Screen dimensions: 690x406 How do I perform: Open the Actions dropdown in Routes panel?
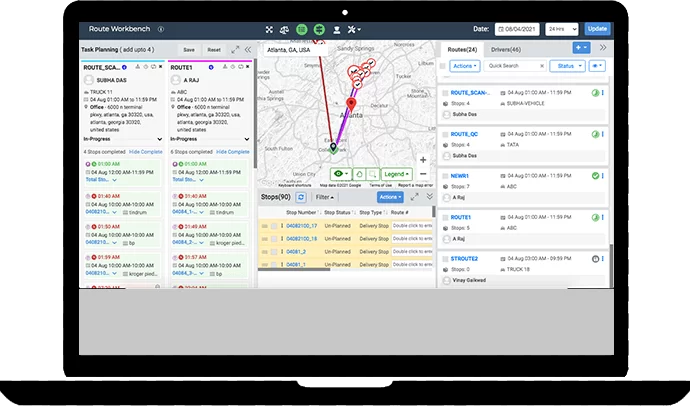465,66
